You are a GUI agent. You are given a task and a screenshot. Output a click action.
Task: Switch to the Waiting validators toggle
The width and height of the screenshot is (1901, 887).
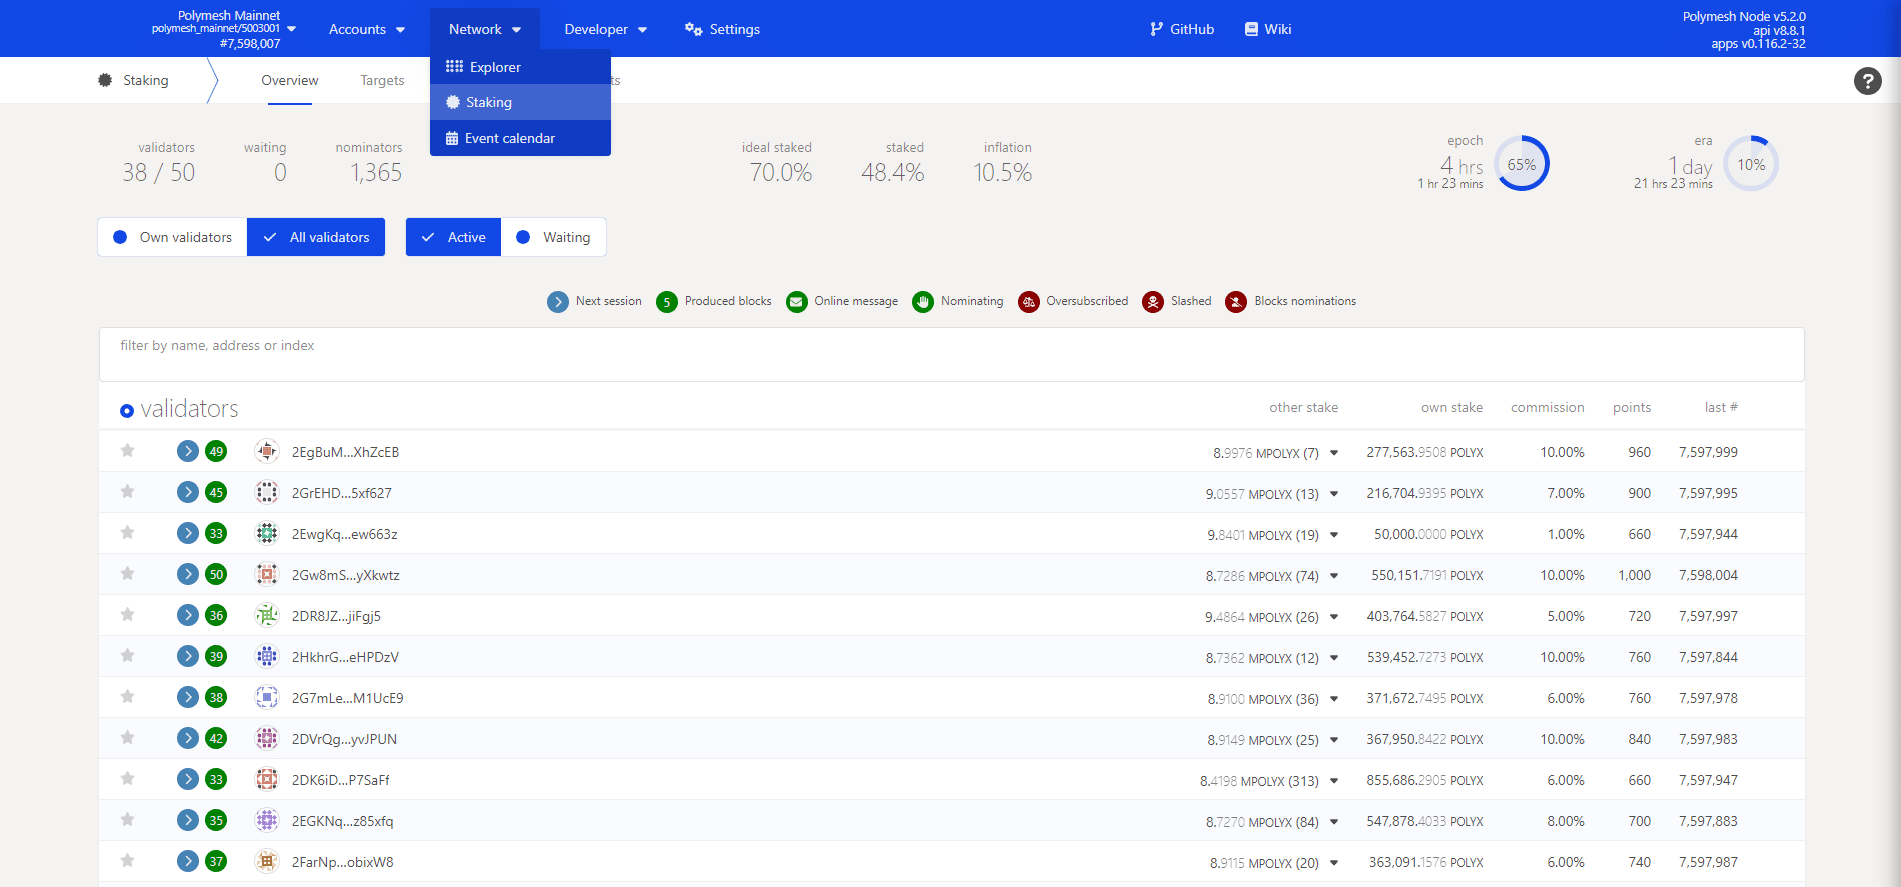[553, 237]
